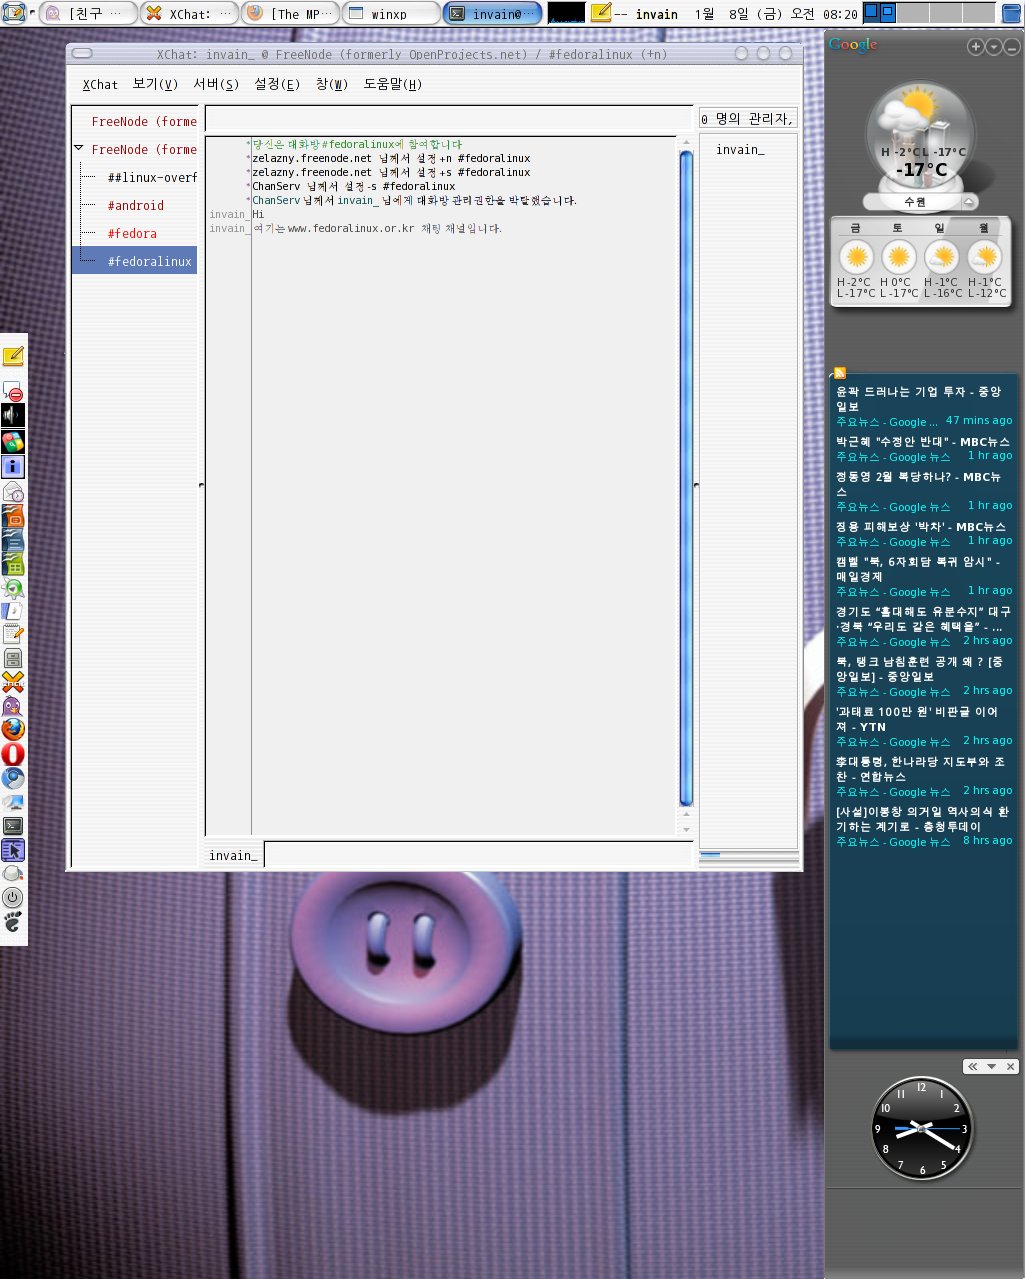Open the 서버(S) menu
Screen dimensions: 1025x1279
pyautogui.click(x=216, y=84)
